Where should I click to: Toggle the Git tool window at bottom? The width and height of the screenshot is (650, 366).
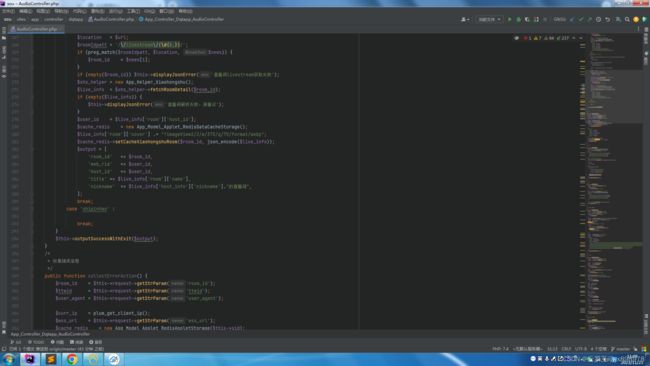point(16,342)
